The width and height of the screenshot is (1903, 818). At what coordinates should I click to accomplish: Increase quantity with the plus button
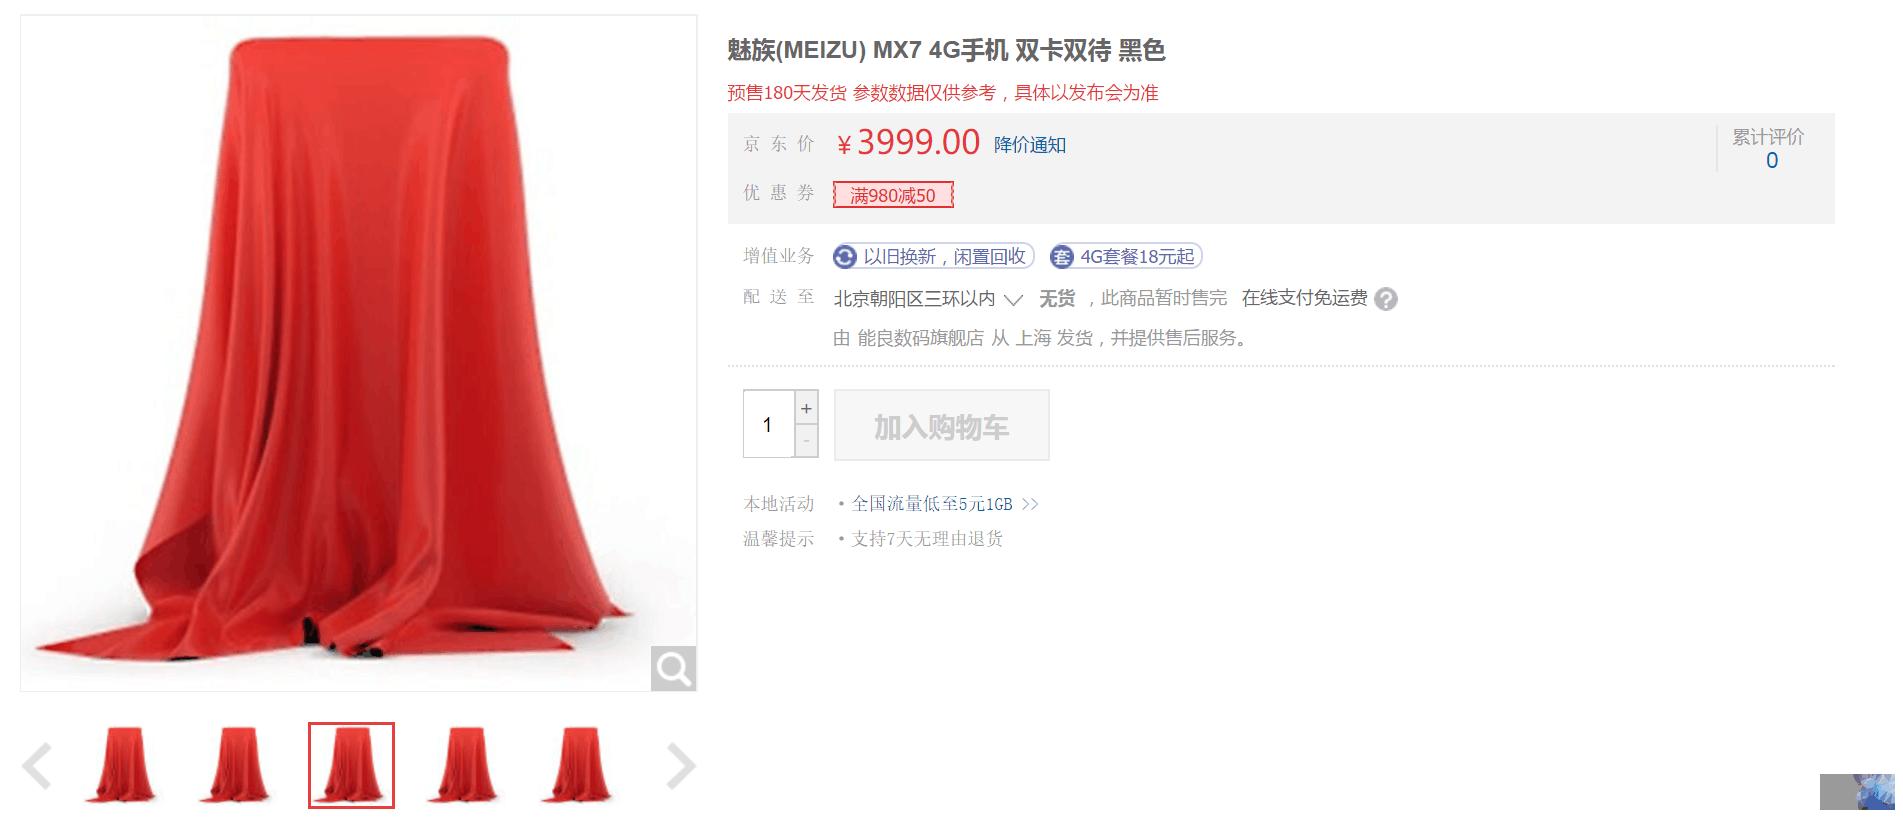(806, 408)
